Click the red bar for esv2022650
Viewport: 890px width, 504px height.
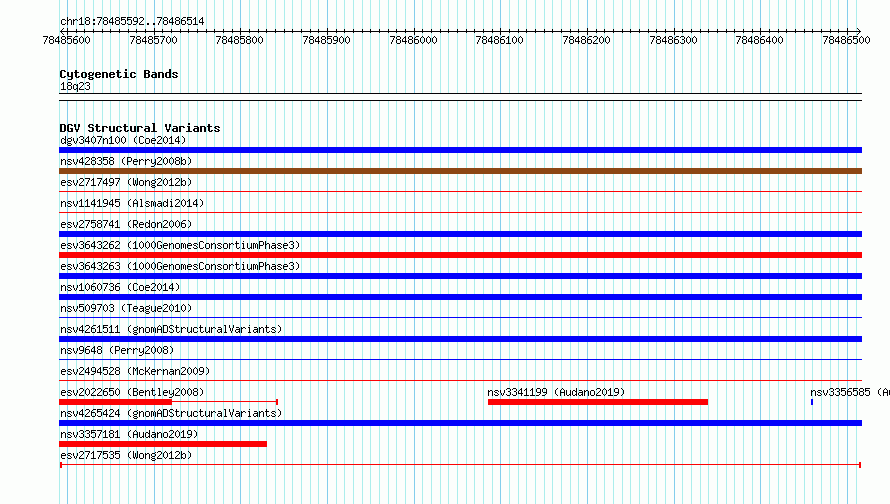click(x=115, y=402)
